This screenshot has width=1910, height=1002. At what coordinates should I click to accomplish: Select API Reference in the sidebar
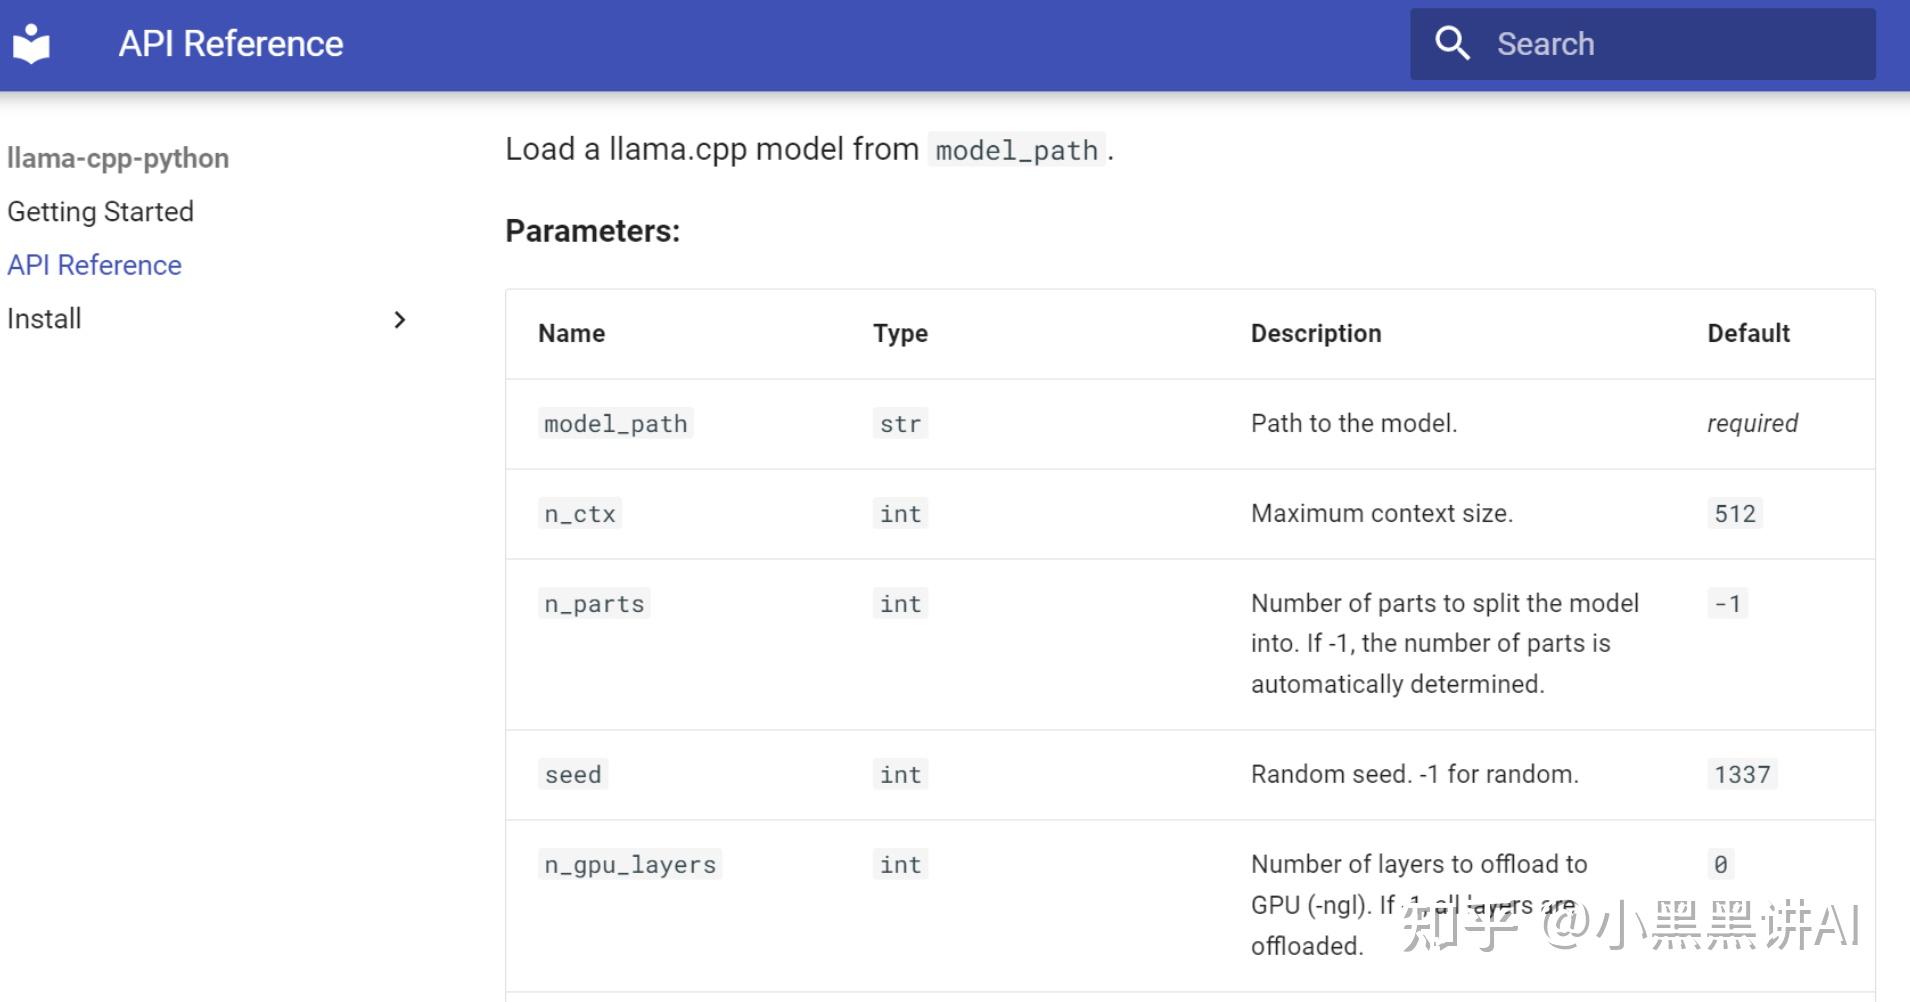[x=94, y=265]
